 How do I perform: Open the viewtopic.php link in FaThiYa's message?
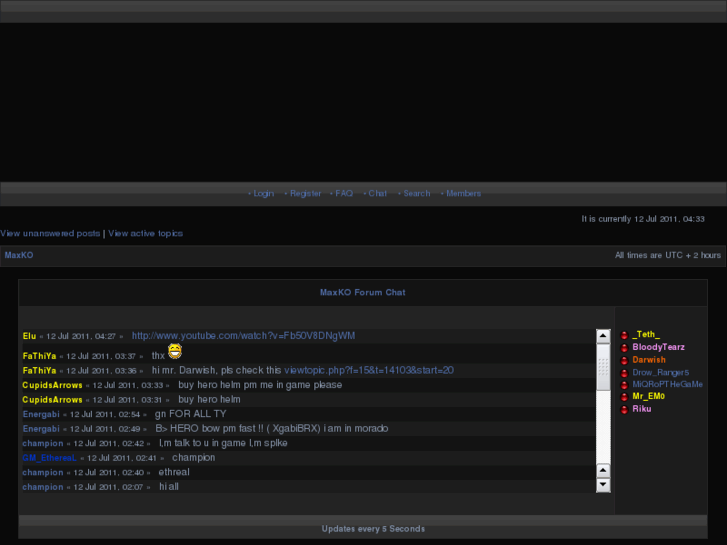pos(369,370)
